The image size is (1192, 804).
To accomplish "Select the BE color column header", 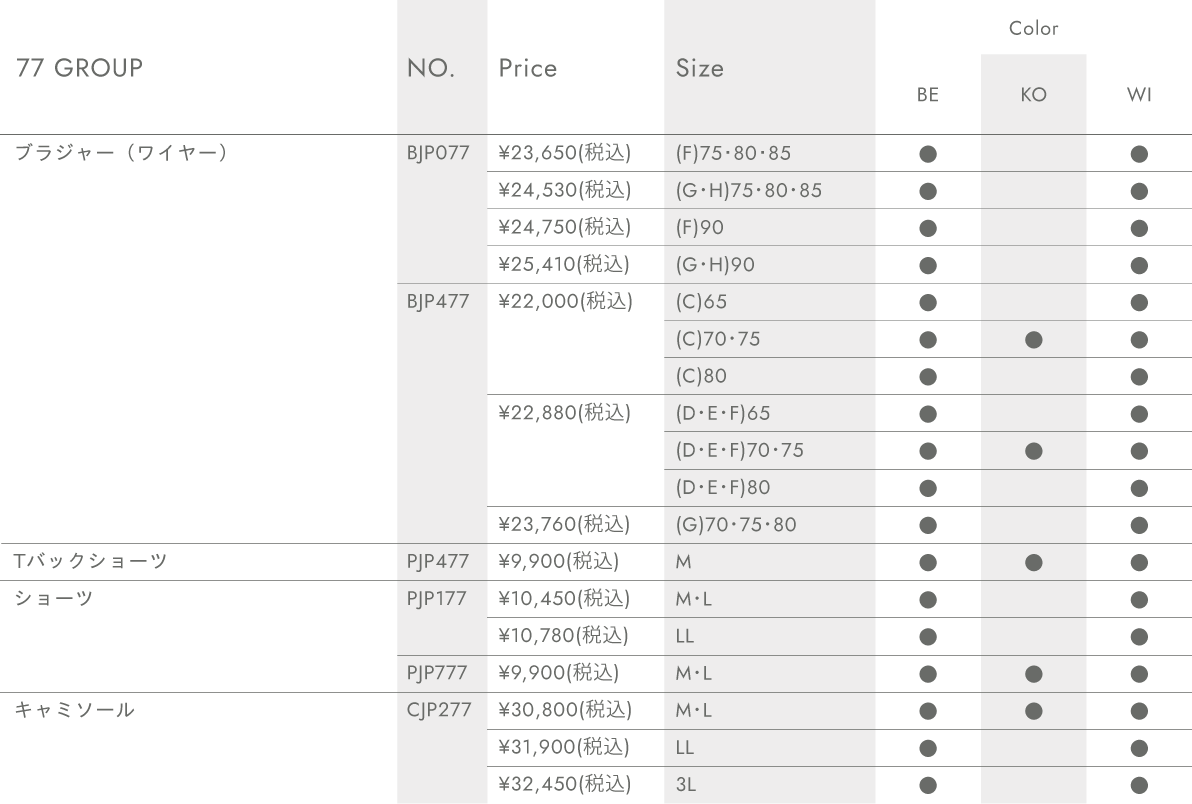I will pyautogui.click(x=927, y=95).
